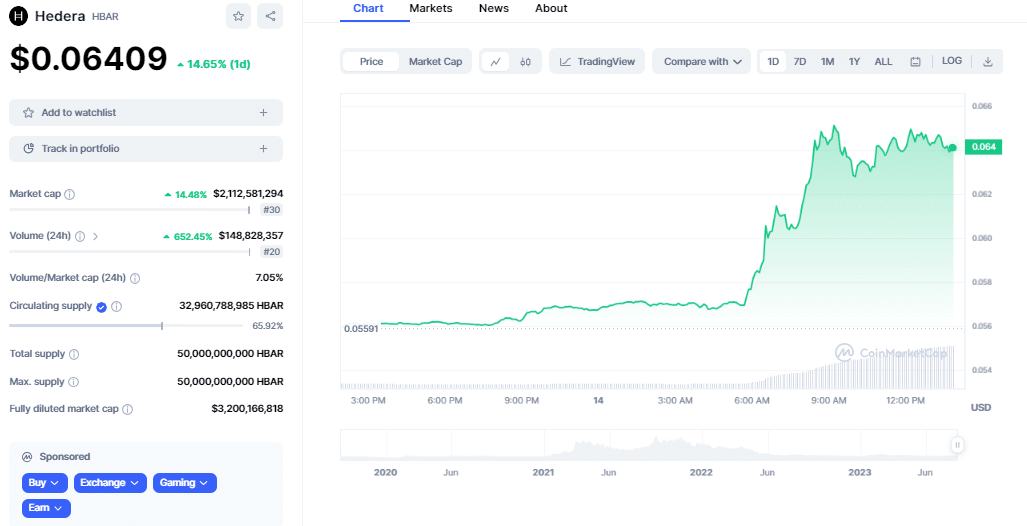
Task: Expand Volume (24h) chevron arrow
Action: click(96, 236)
